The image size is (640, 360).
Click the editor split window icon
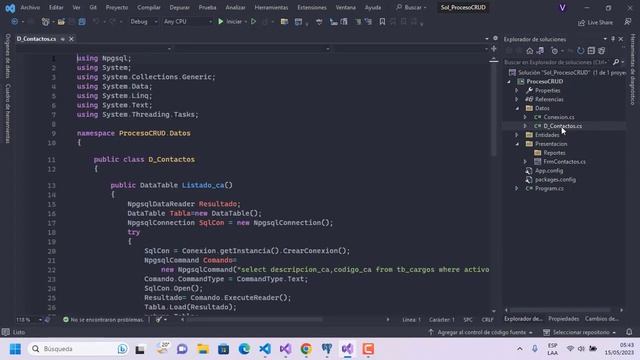tap(493, 49)
